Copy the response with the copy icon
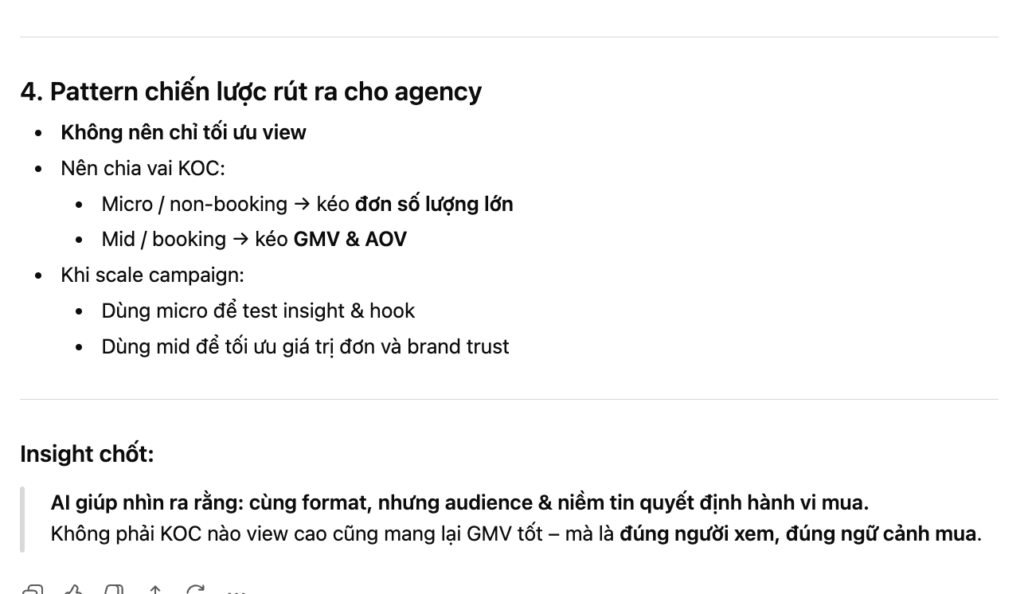Image resolution: width=1024 pixels, height=594 pixels. (31, 589)
